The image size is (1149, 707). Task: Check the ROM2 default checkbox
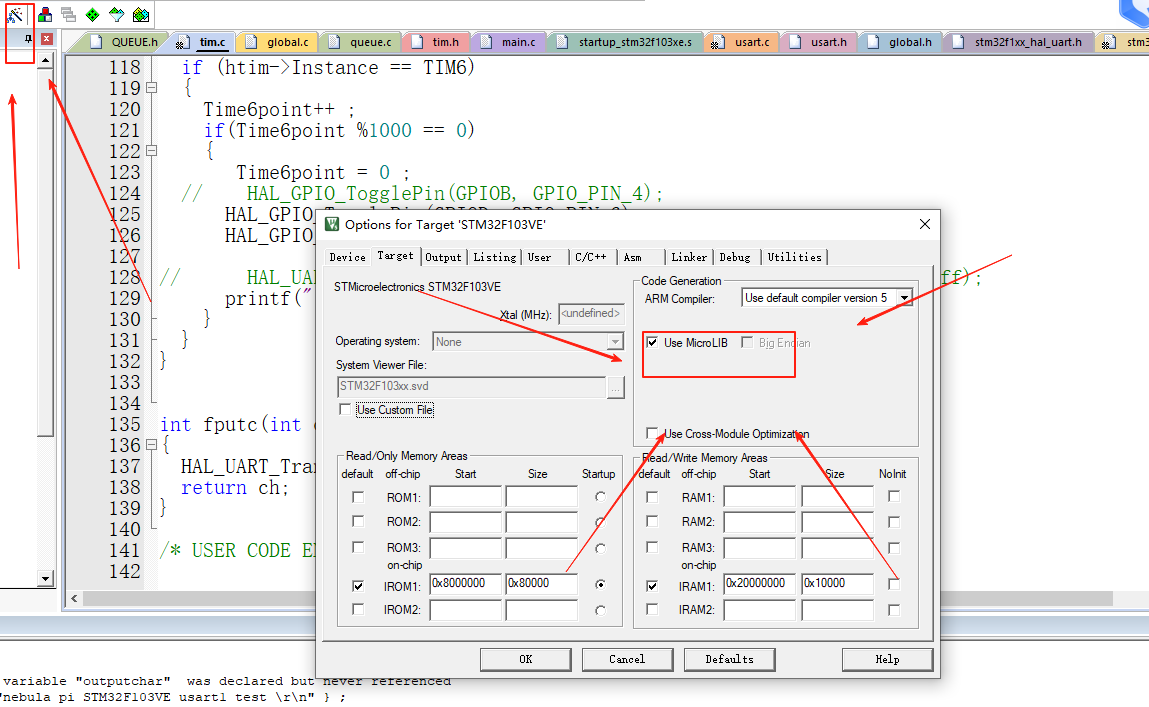pyautogui.click(x=358, y=522)
